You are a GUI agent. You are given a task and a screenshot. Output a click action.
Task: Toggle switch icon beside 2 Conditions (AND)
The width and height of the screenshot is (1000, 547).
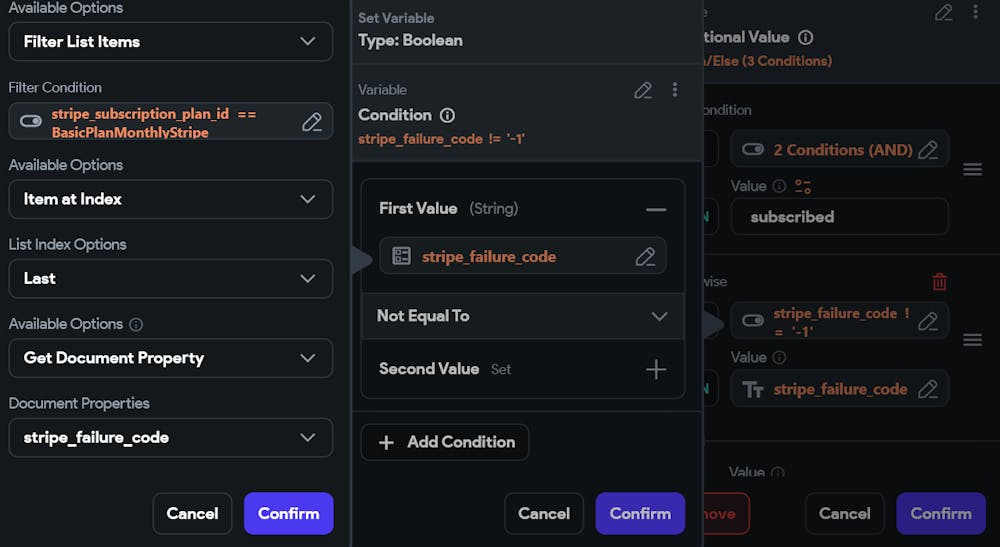[x=753, y=149]
